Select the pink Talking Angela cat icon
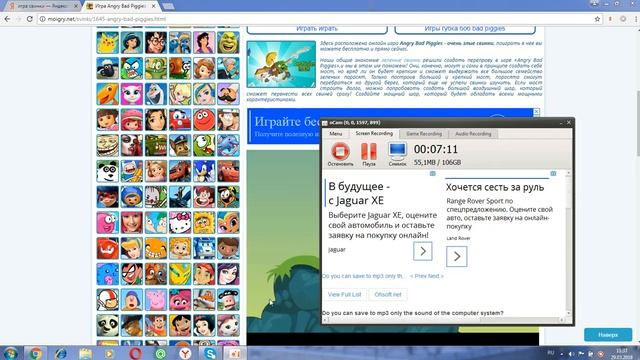This screenshot has height=360, width=640. point(132,94)
